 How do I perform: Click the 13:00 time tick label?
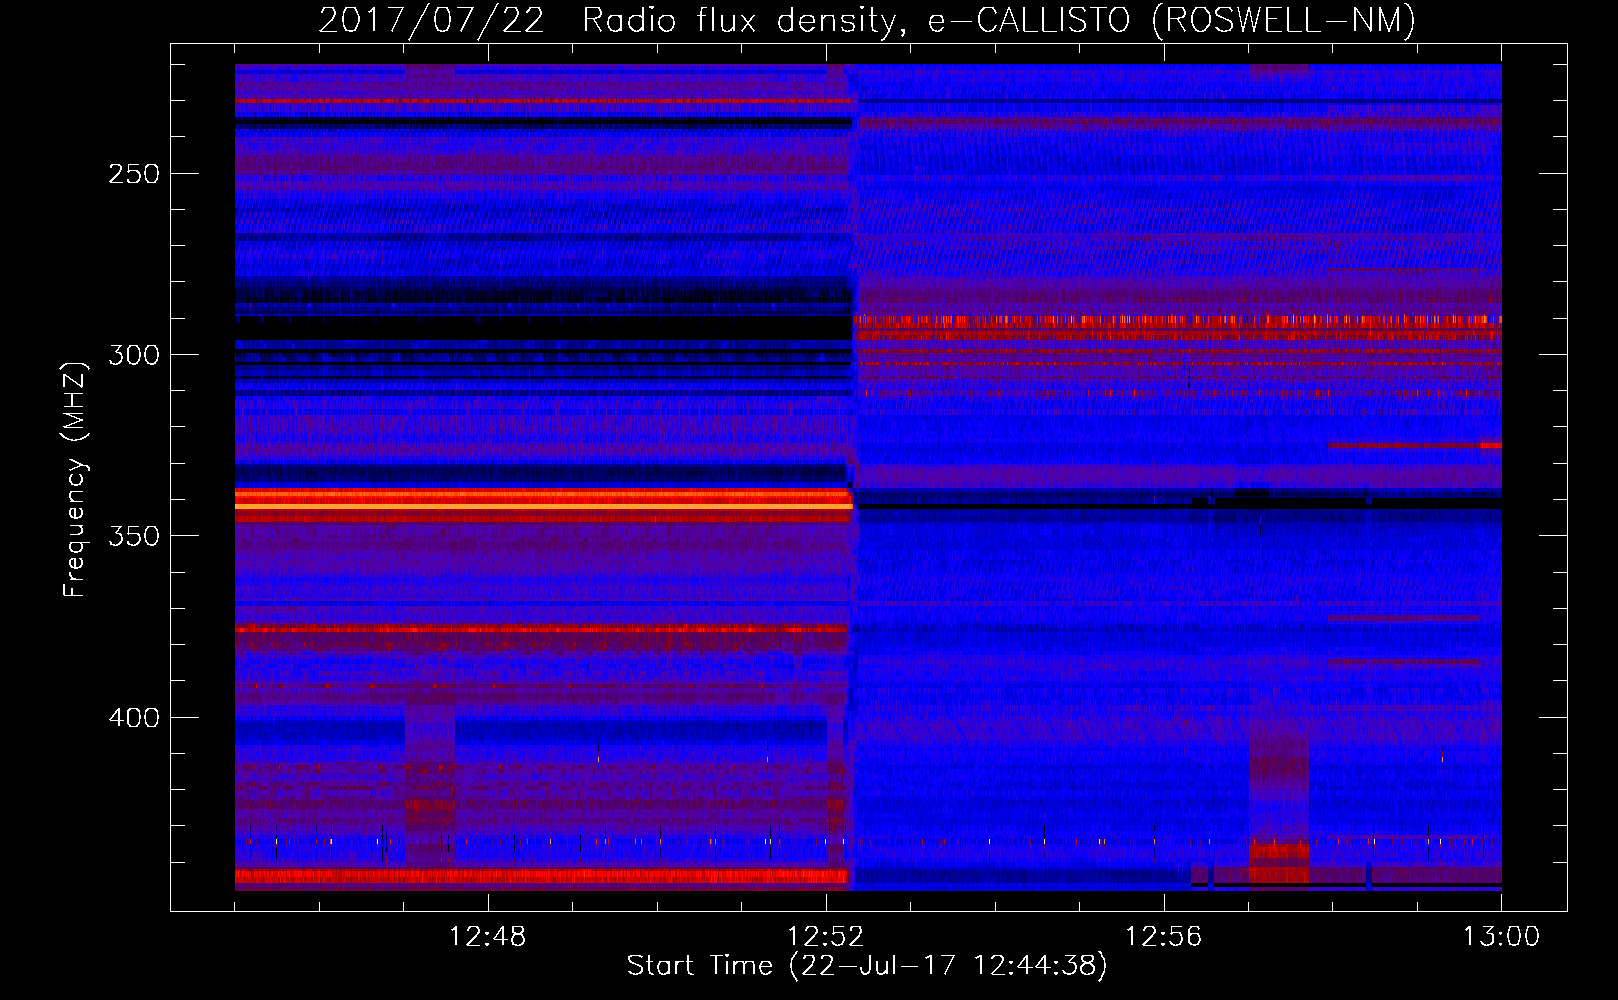(1501, 937)
